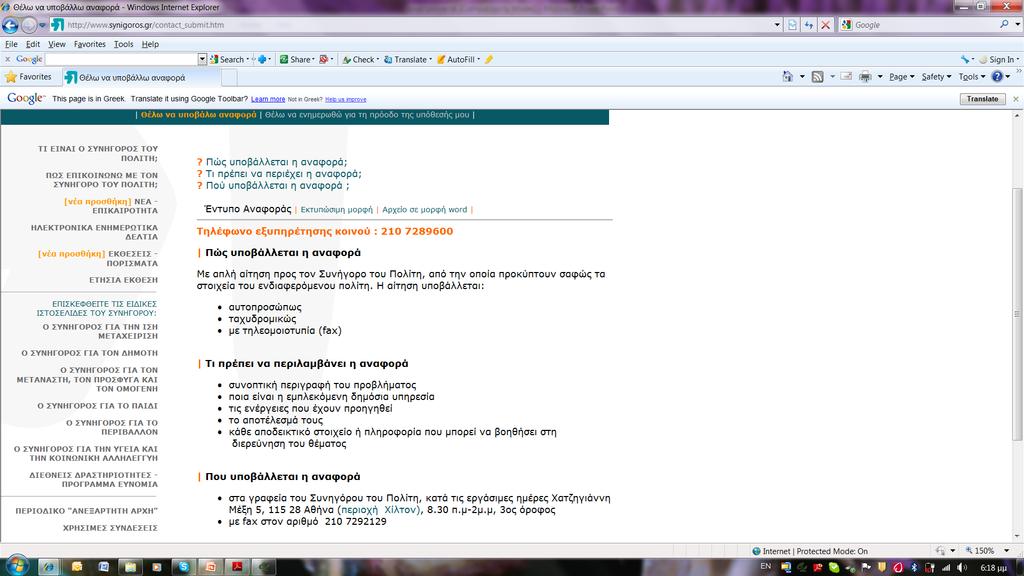Click 'Αρχείο σε μορφή word' link
The image size is (1024, 576).
tap(424, 210)
